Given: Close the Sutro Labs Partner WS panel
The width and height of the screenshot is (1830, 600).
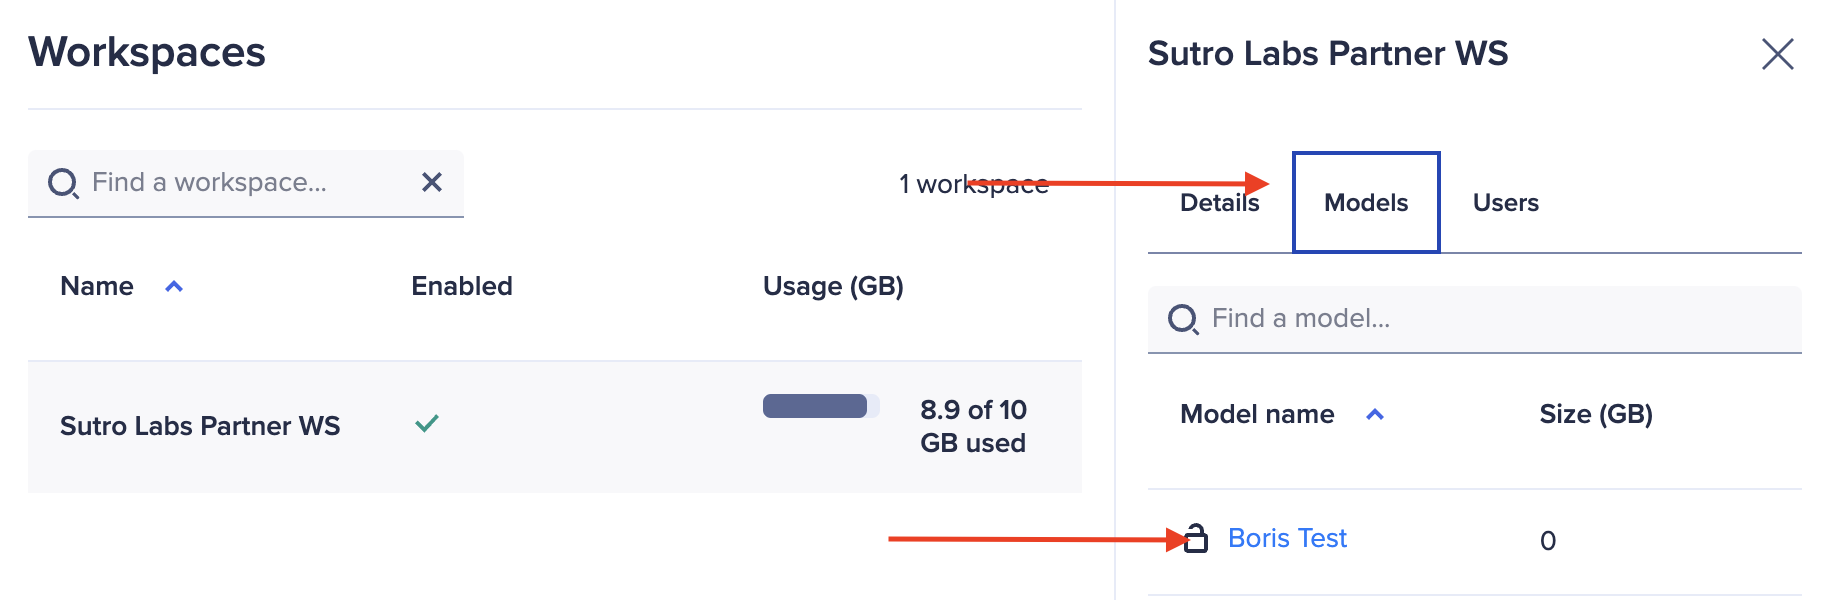Looking at the screenshot, I should click(1777, 54).
